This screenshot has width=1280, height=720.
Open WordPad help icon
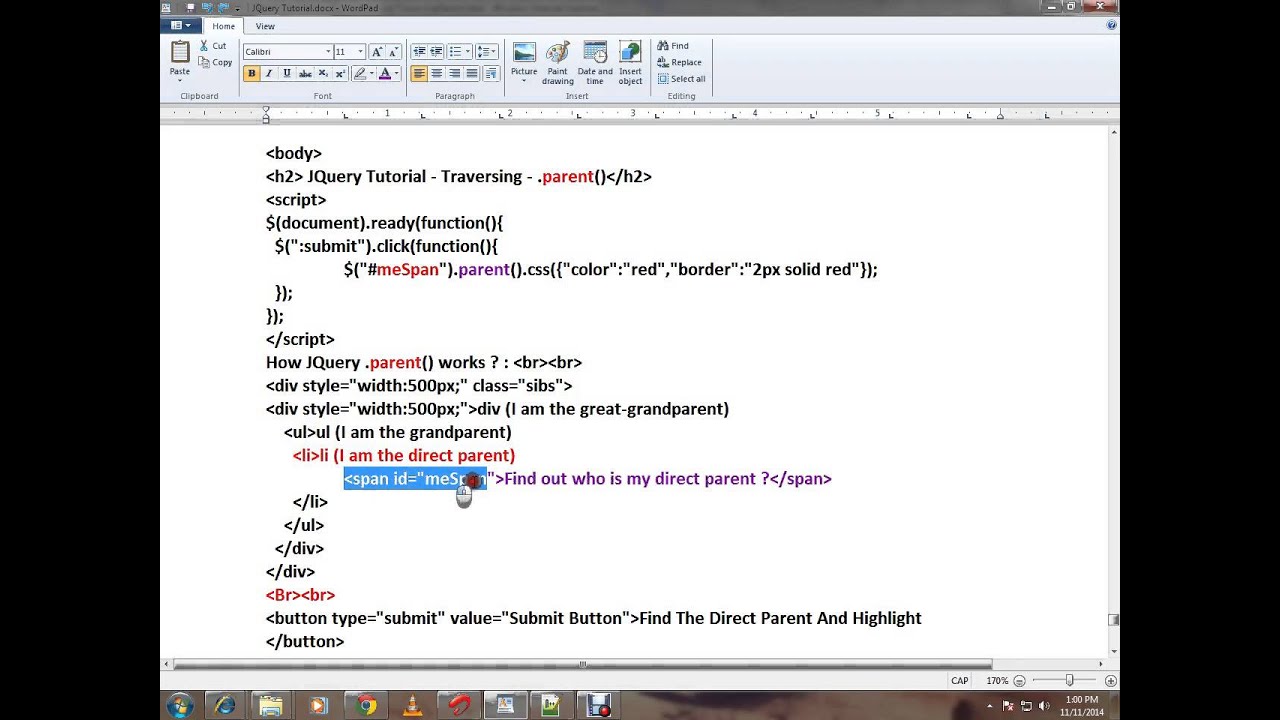pyautogui.click(x=1112, y=25)
